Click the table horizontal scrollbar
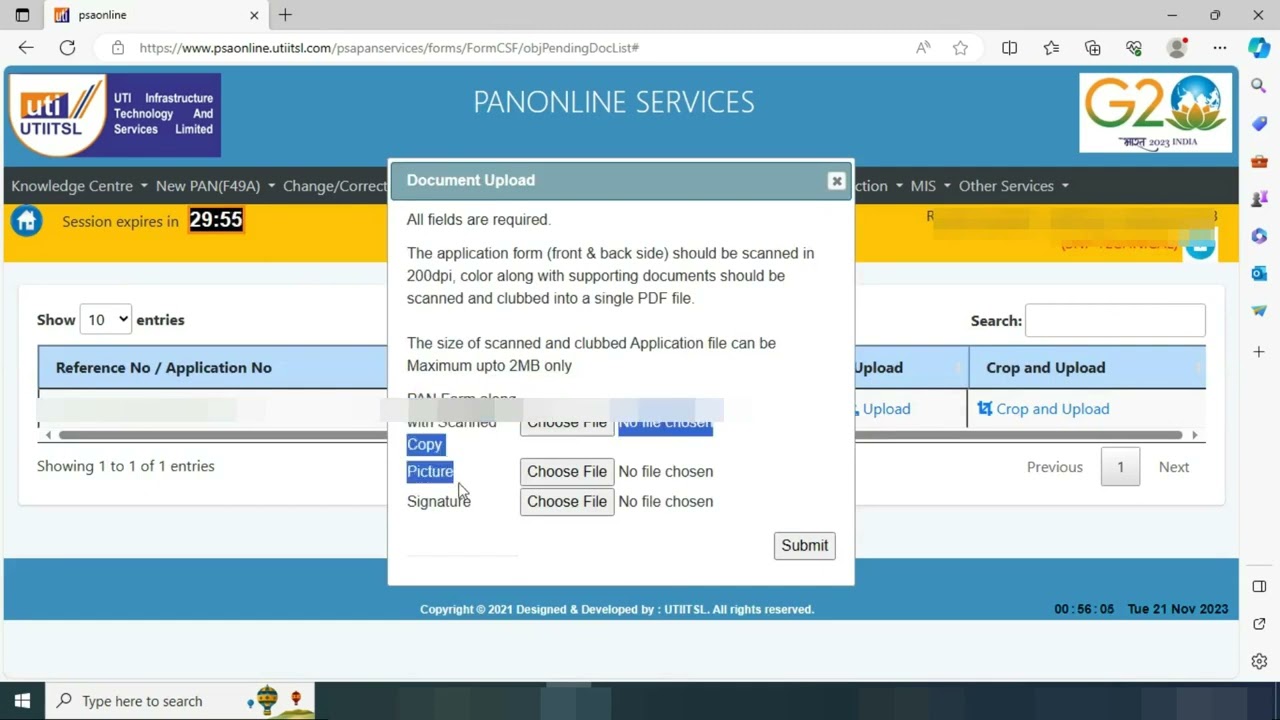1280x720 pixels. 620,435
